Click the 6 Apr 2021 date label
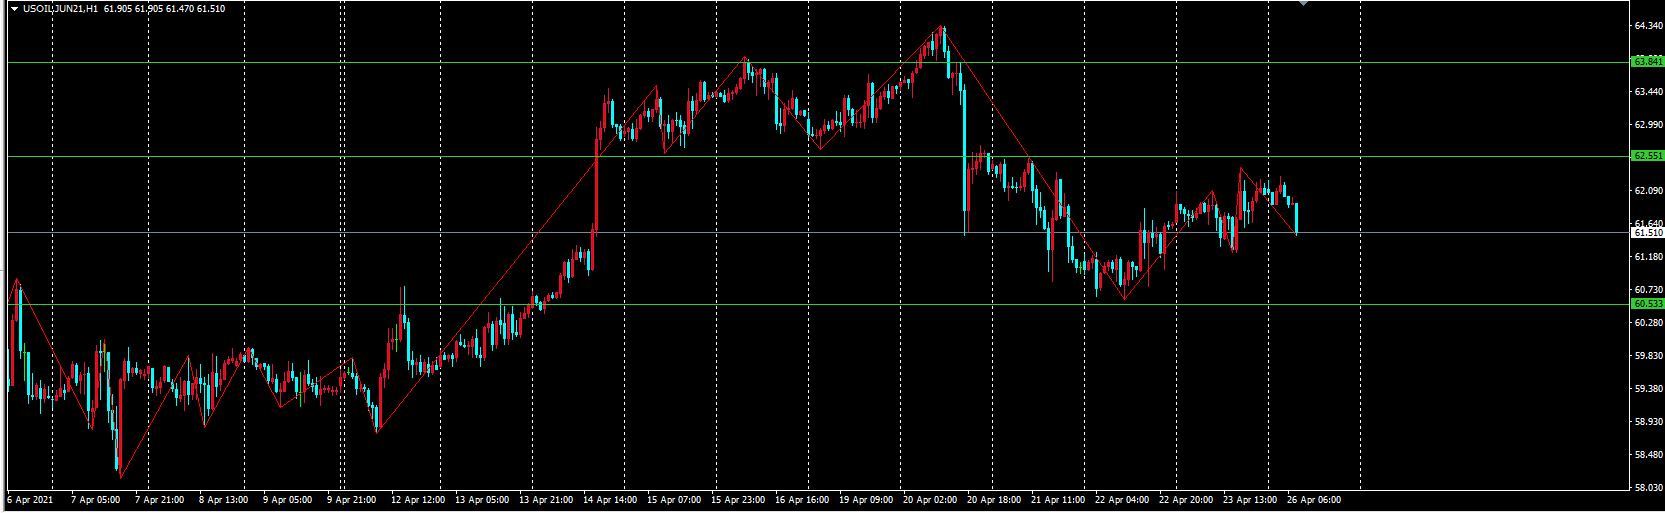 30,500
